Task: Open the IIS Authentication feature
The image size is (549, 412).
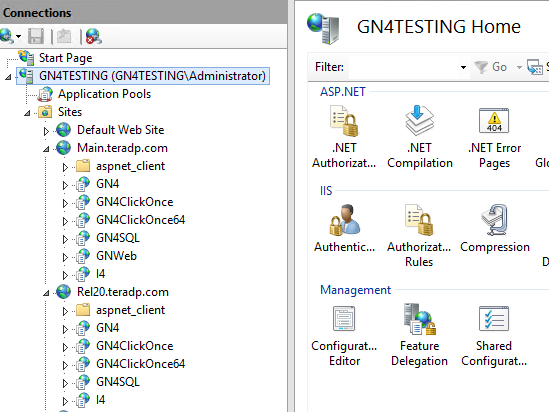Action: [344, 228]
